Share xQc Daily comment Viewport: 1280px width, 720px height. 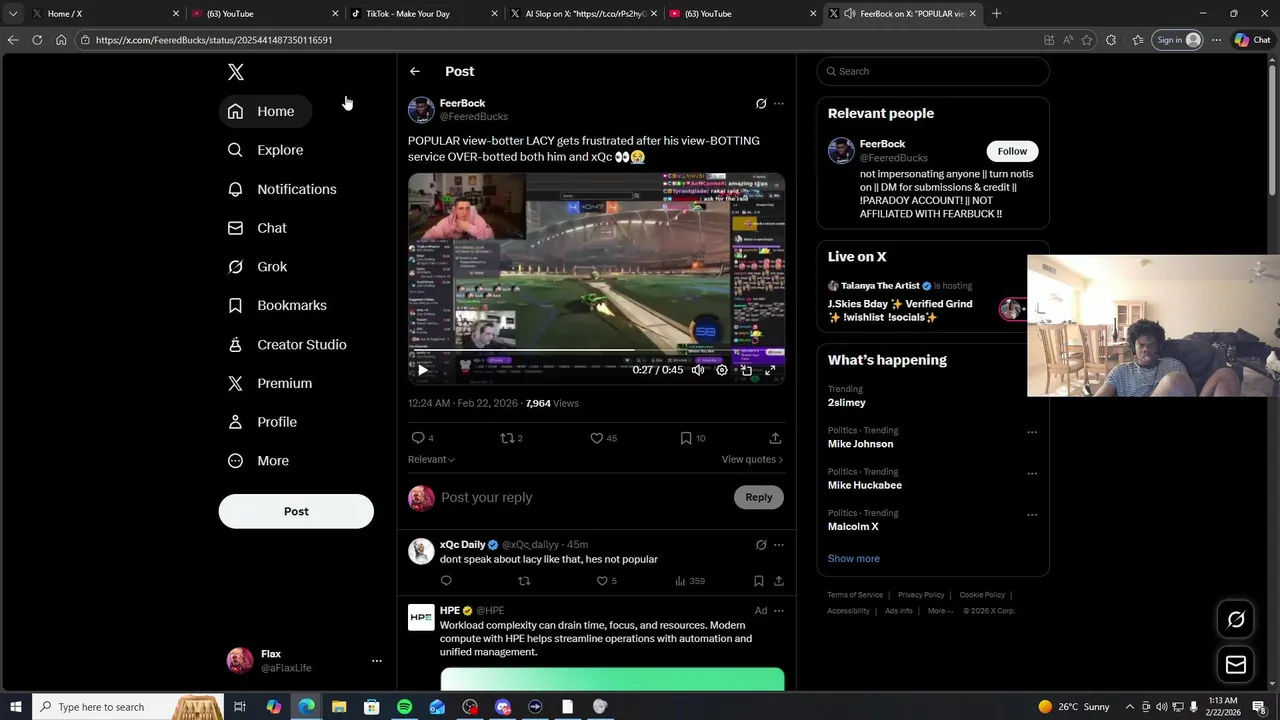click(779, 581)
